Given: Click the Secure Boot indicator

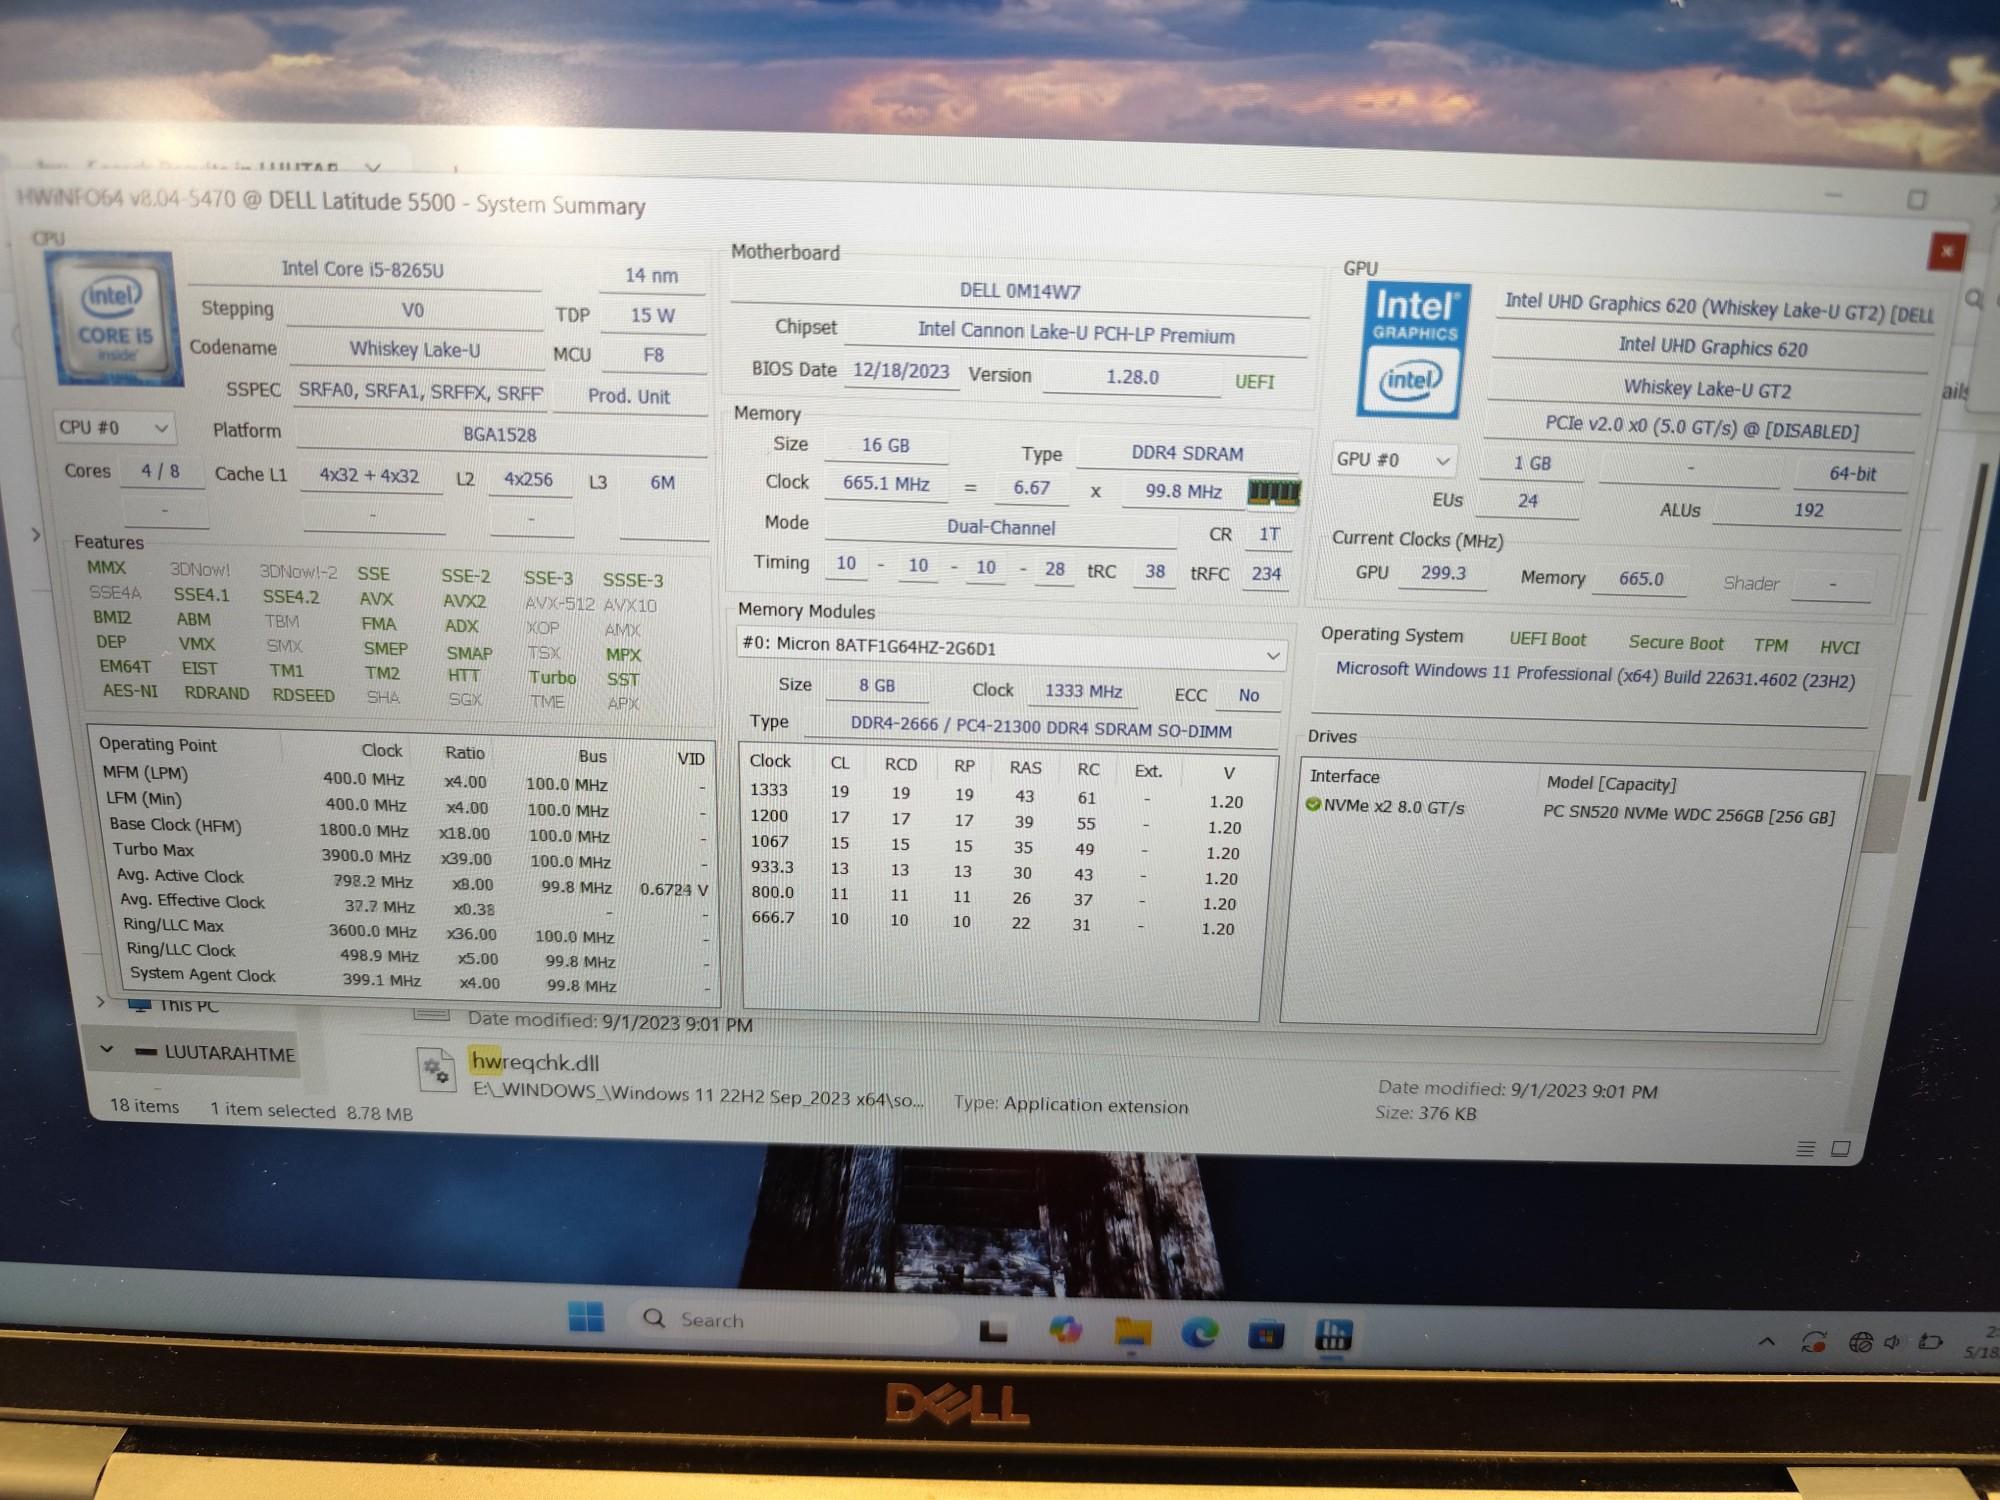Looking at the screenshot, I should coord(1676,643).
